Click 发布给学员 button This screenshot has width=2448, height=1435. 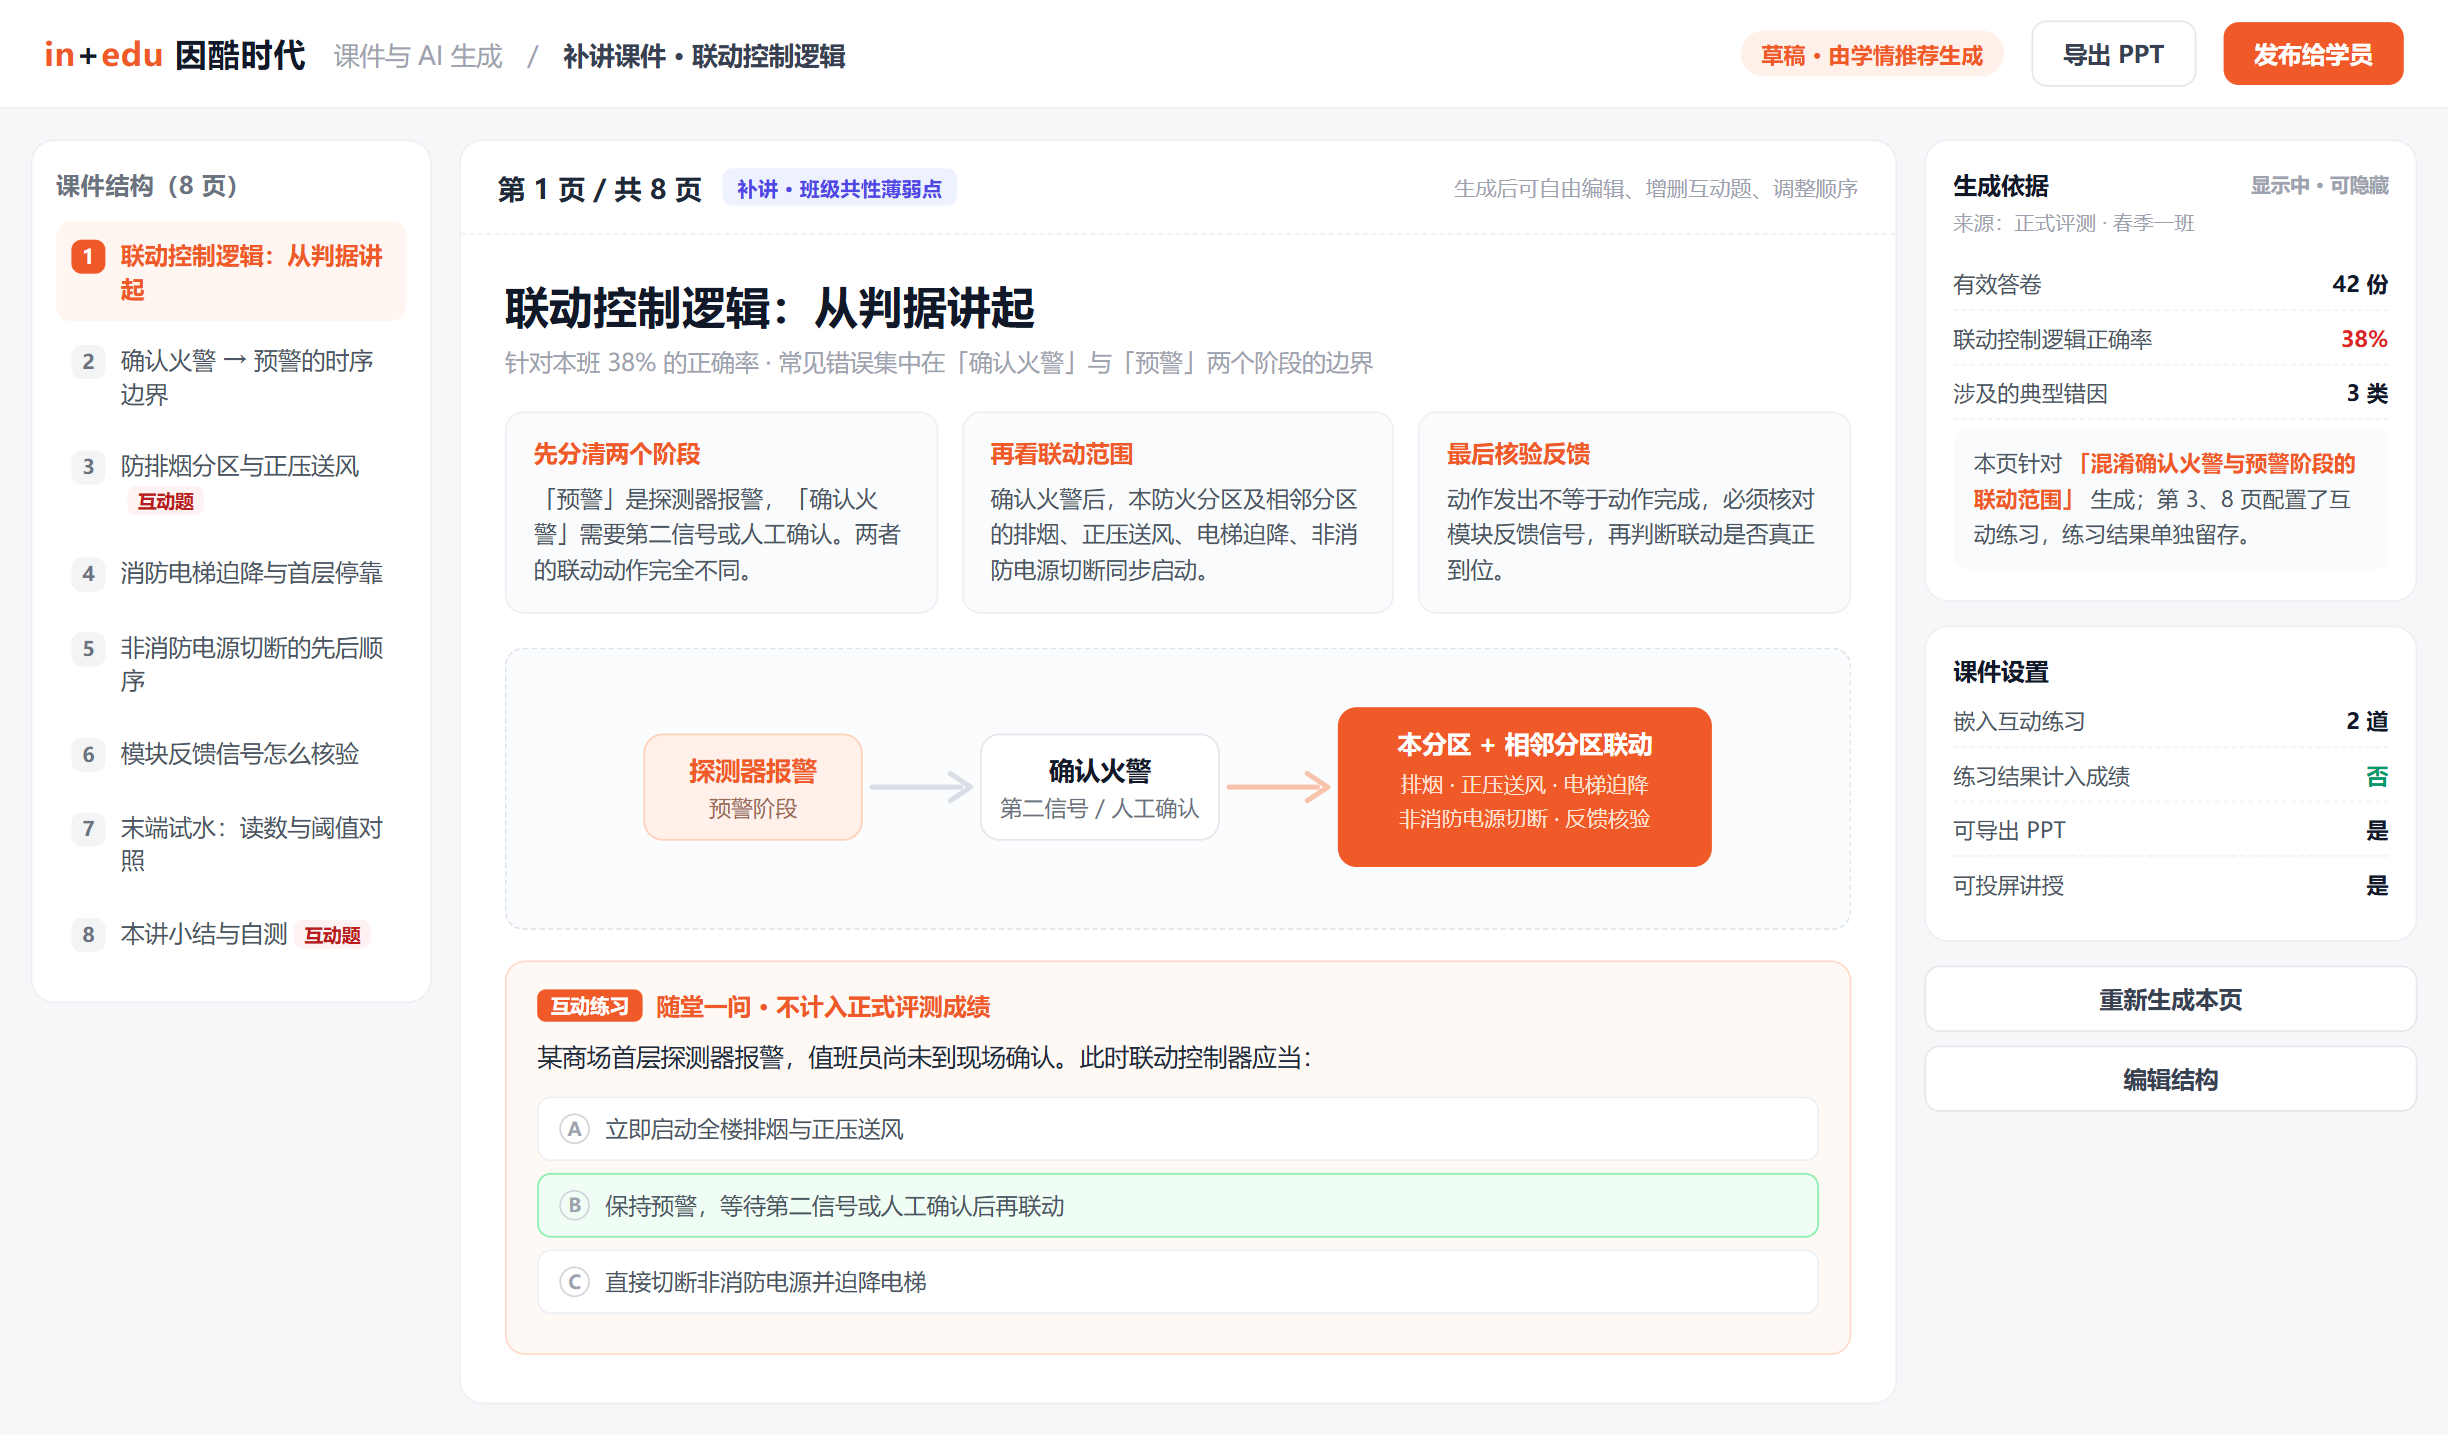coord(2312,54)
